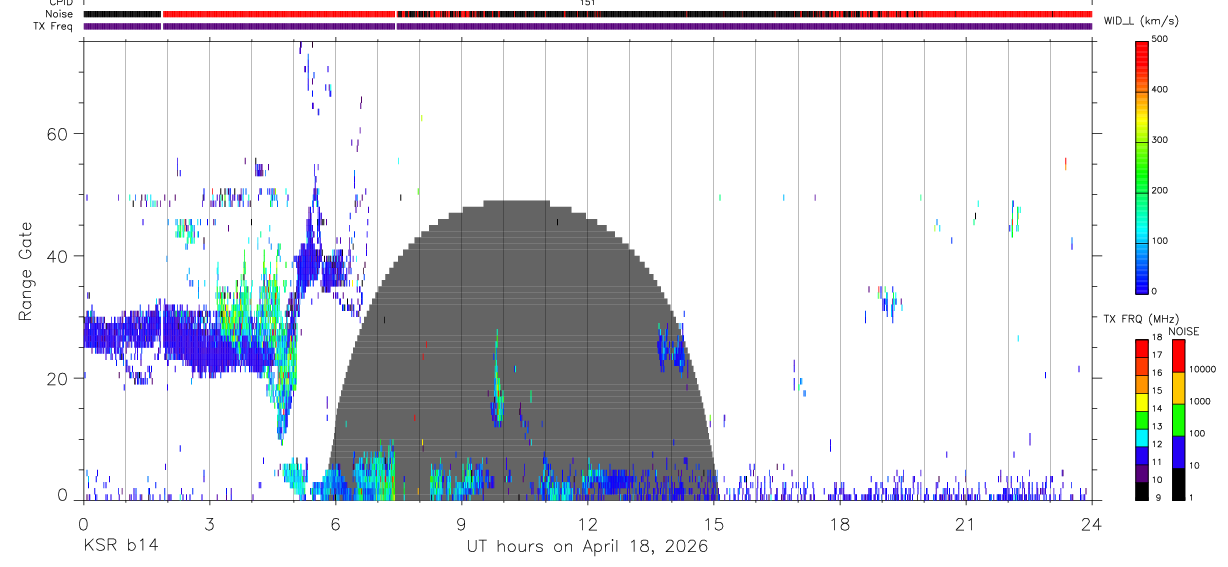
Task: Click the 'NOISE' legend title
Action: [x=1184, y=332]
